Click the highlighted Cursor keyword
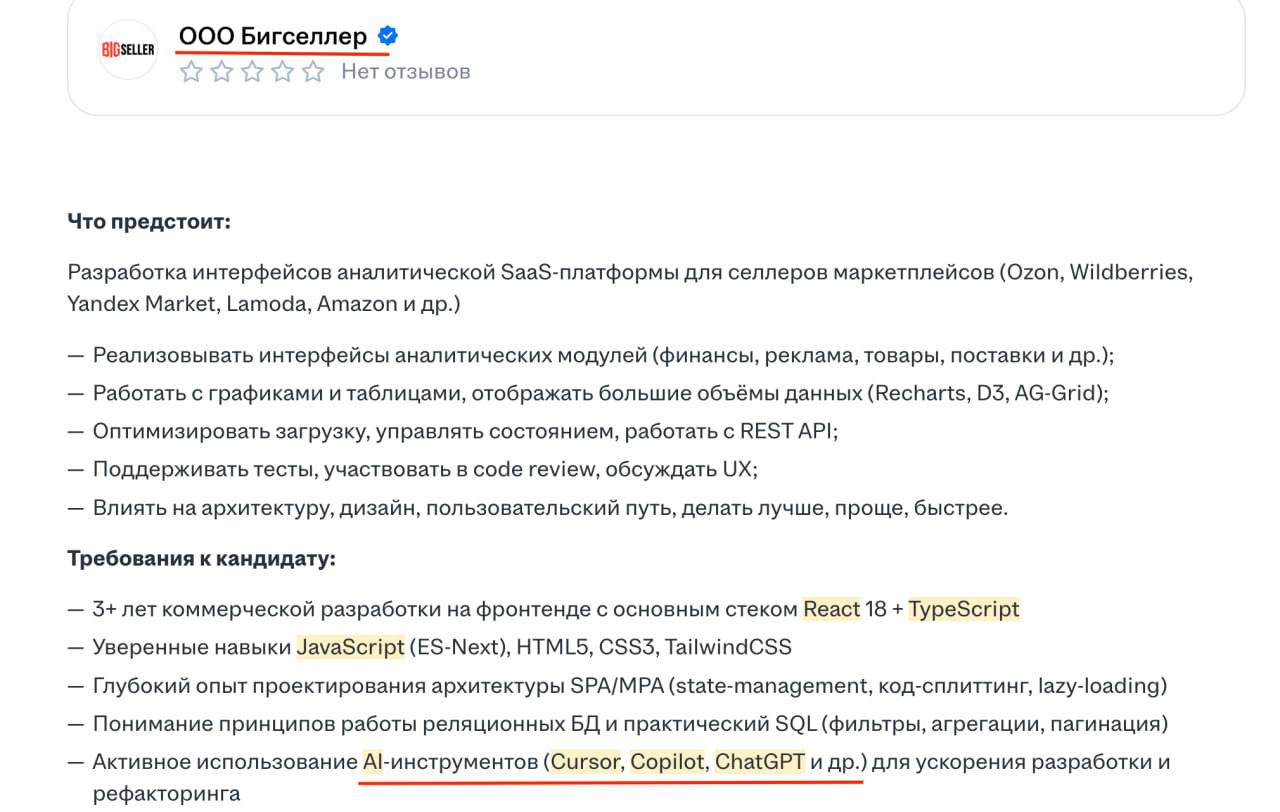 pos(586,762)
